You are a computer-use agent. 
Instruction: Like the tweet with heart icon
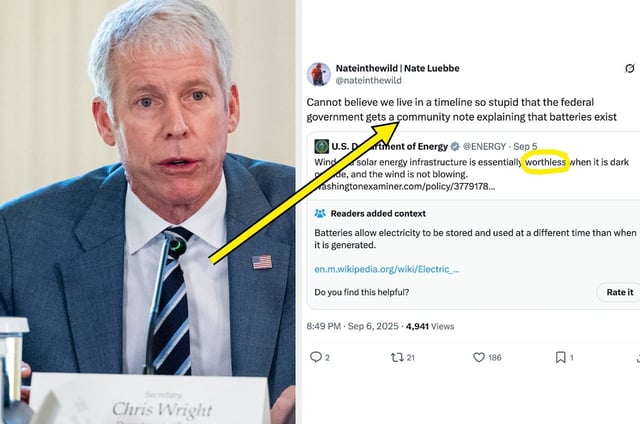pos(479,357)
